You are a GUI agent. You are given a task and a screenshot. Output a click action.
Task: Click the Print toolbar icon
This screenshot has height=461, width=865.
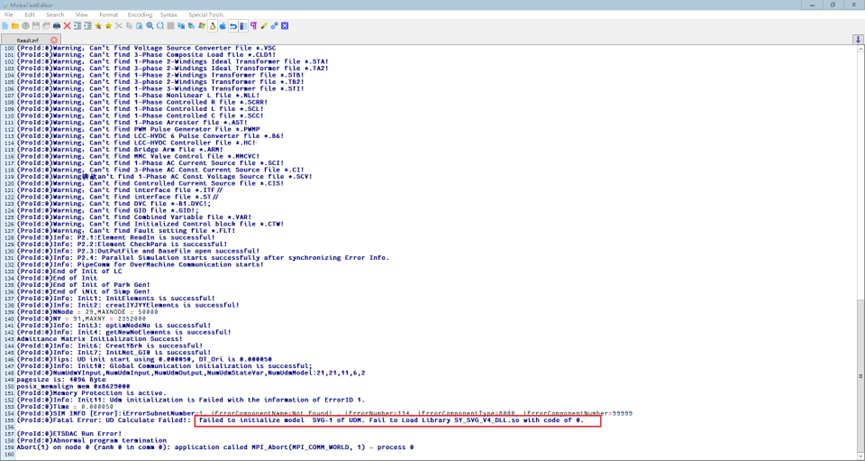pos(56,25)
